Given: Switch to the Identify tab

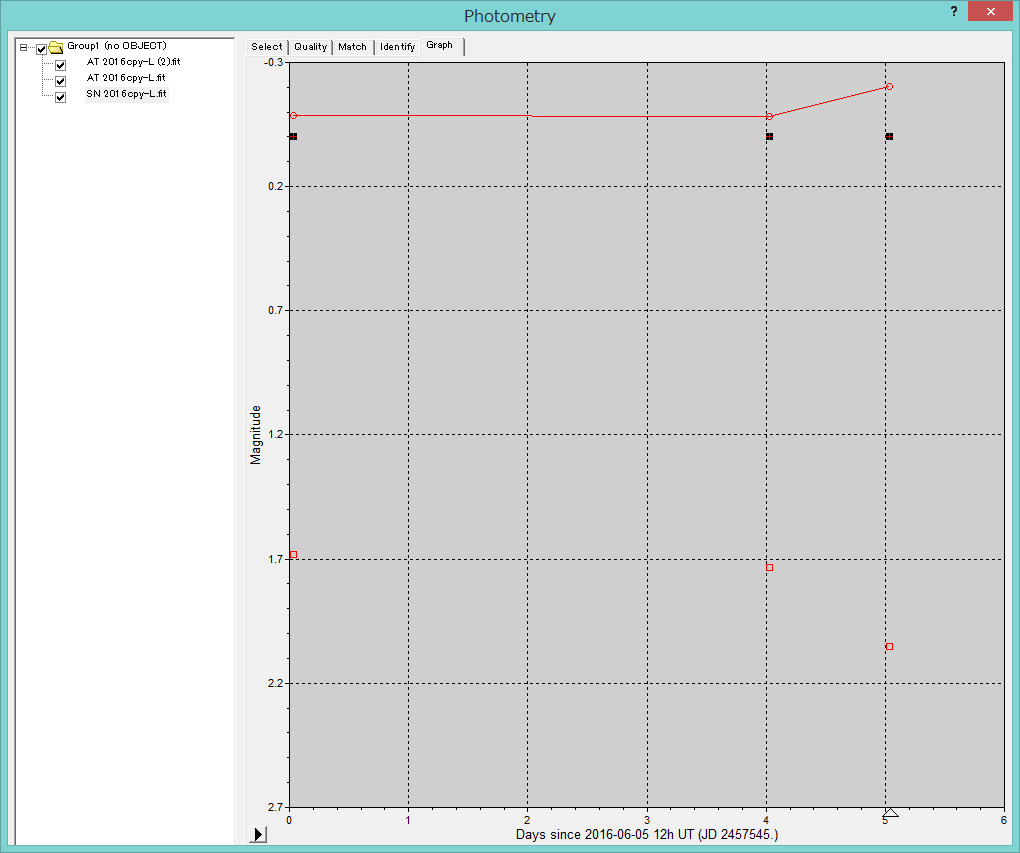Looking at the screenshot, I should (397, 47).
